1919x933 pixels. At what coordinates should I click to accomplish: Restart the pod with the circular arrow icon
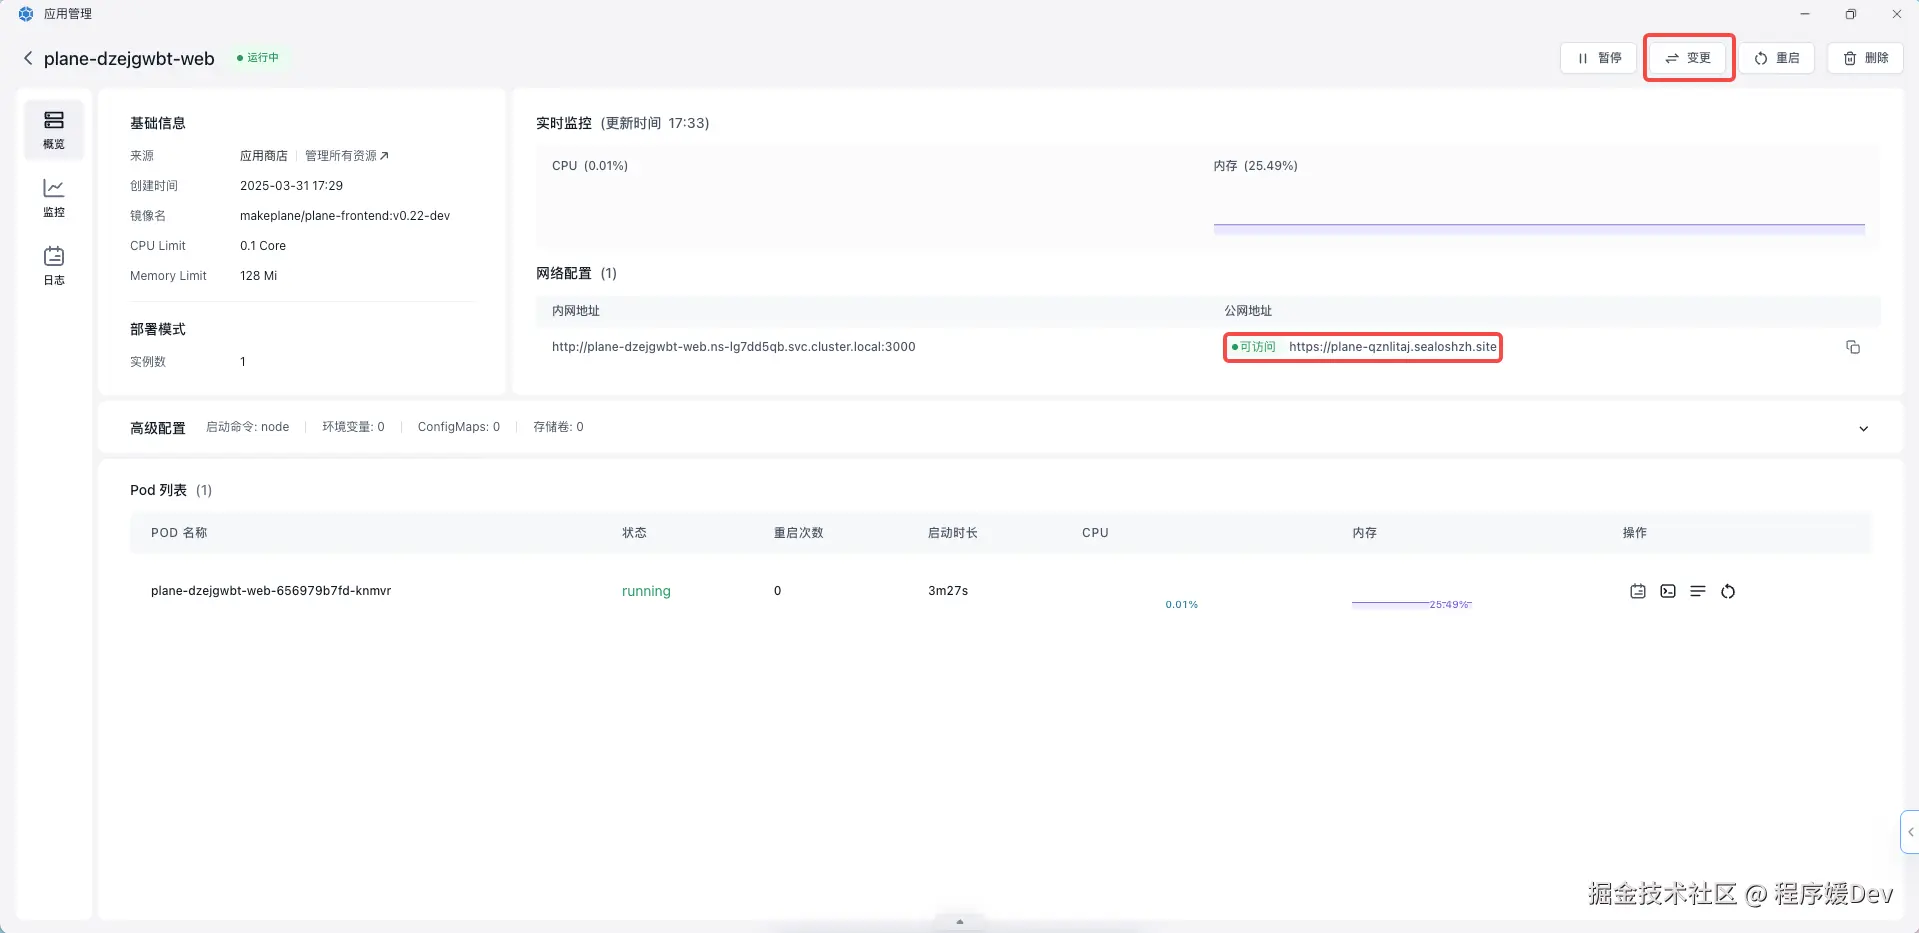[x=1728, y=591]
